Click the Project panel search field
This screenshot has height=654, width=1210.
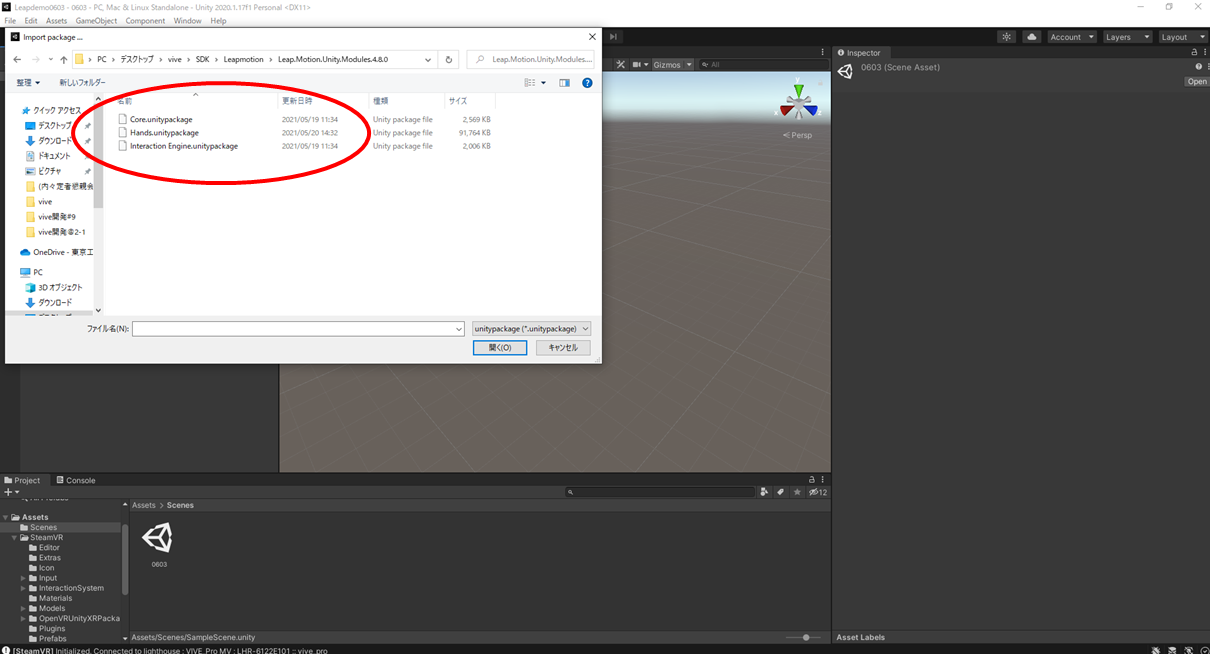pos(660,492)
